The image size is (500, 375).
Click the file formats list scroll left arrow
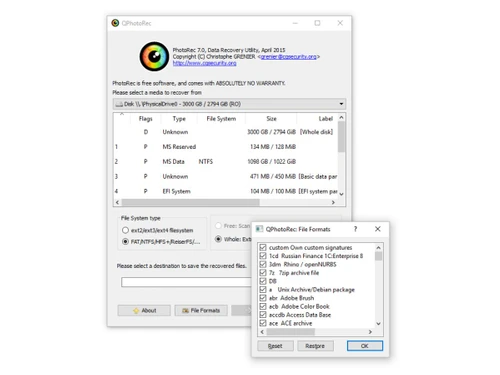point(262,332)
